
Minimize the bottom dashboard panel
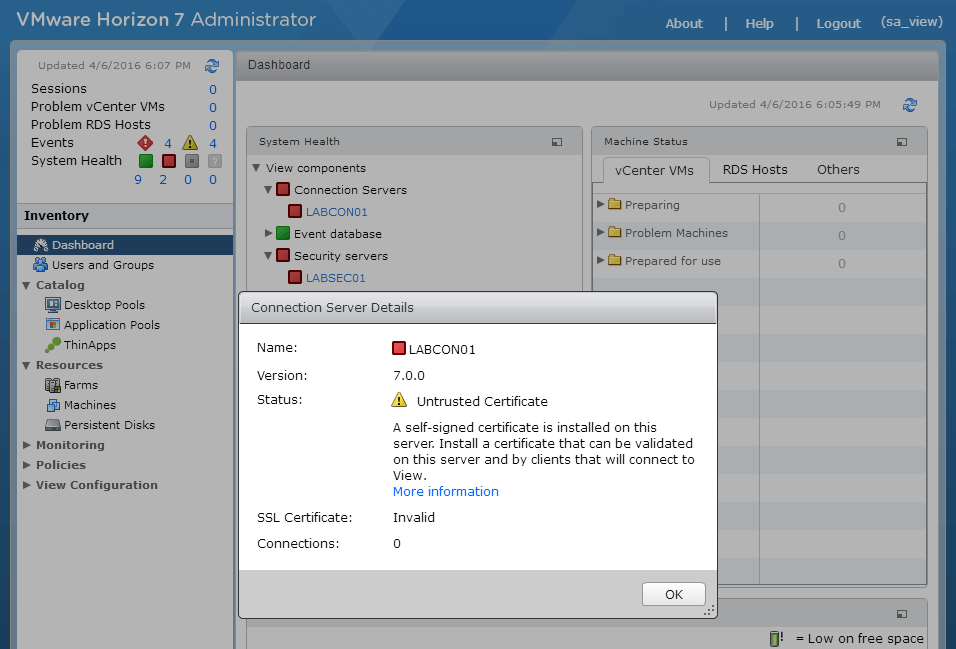(x=902, y=614)
